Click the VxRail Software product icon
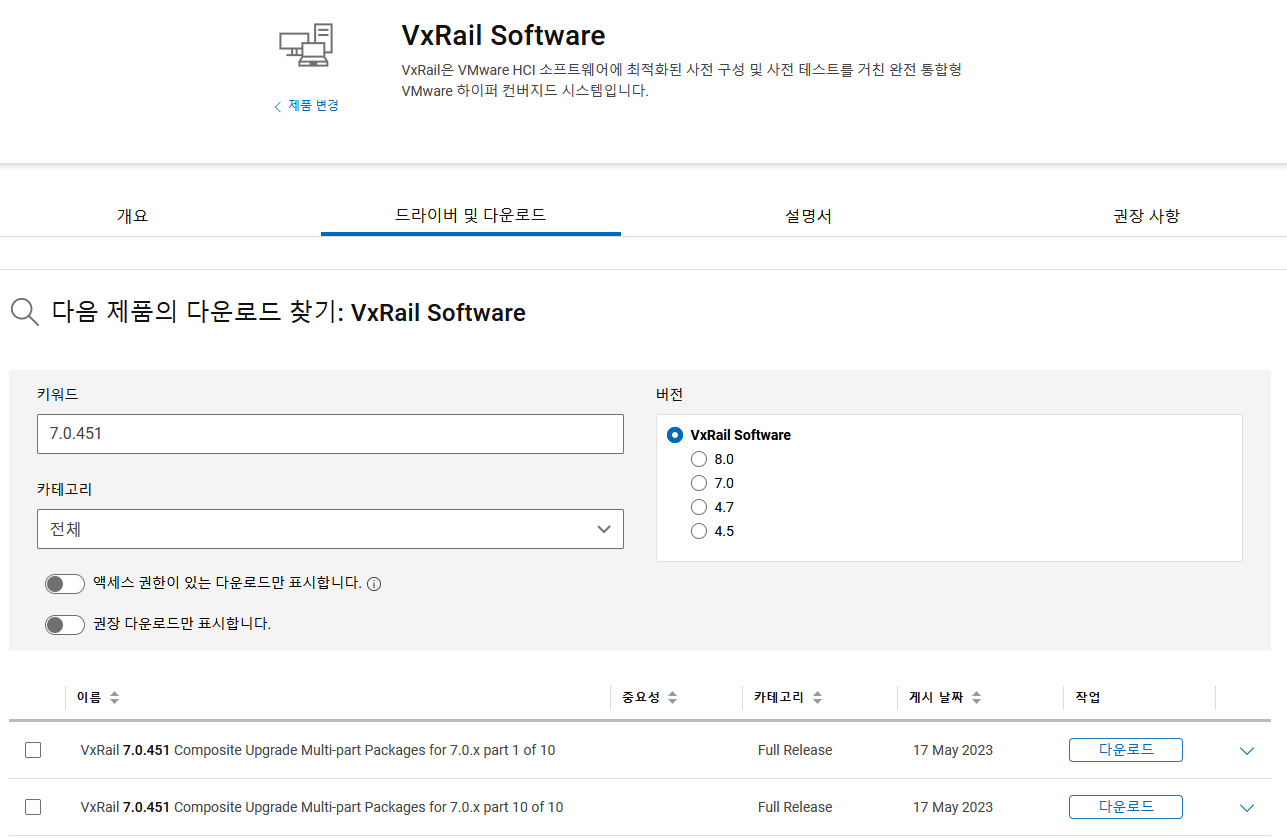 pos(305,45)
